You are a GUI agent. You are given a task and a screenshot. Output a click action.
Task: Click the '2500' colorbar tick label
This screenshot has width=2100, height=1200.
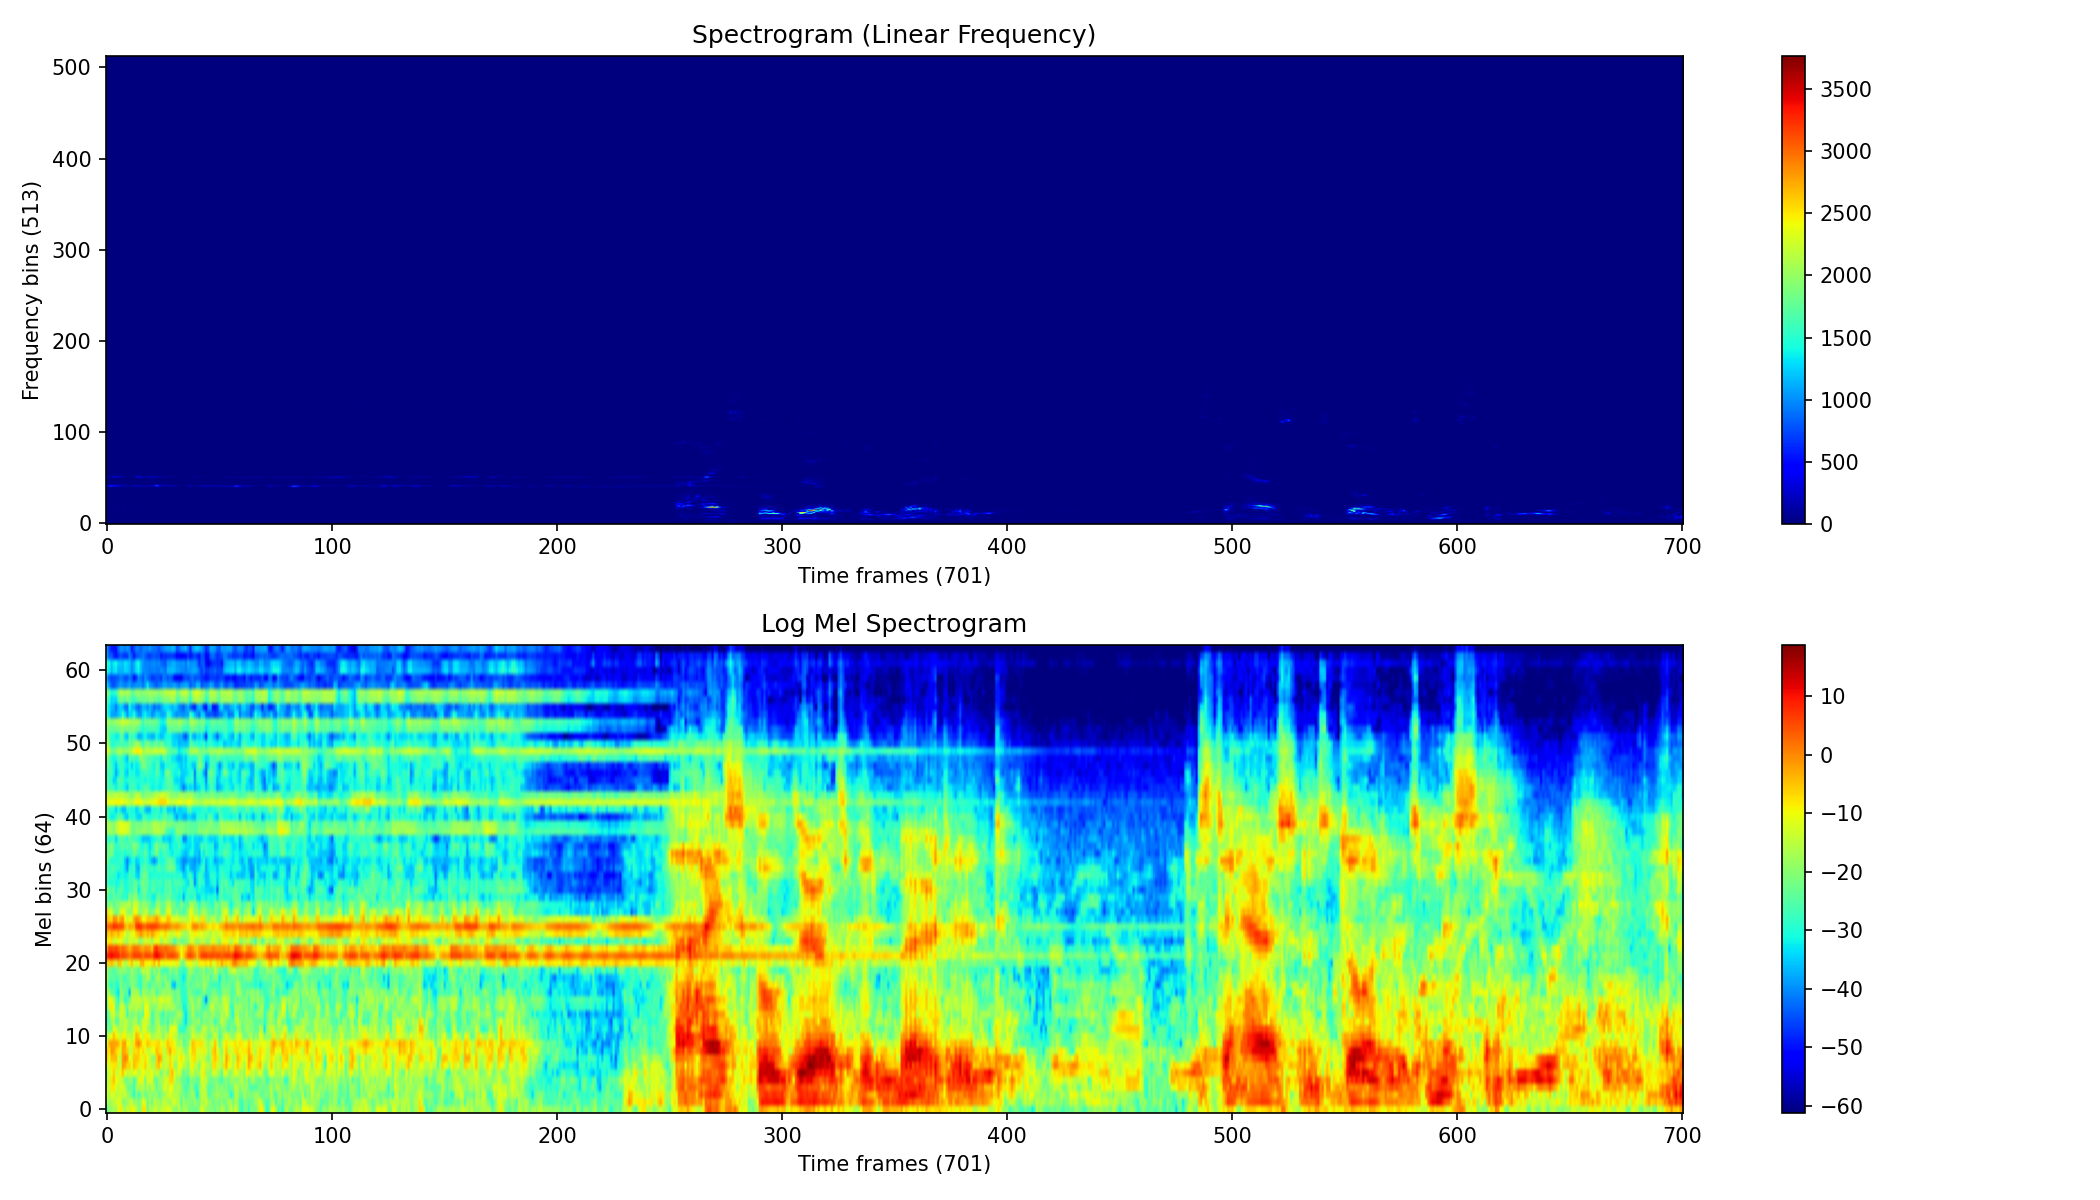pyautogui.click(x=1846, y=214)
